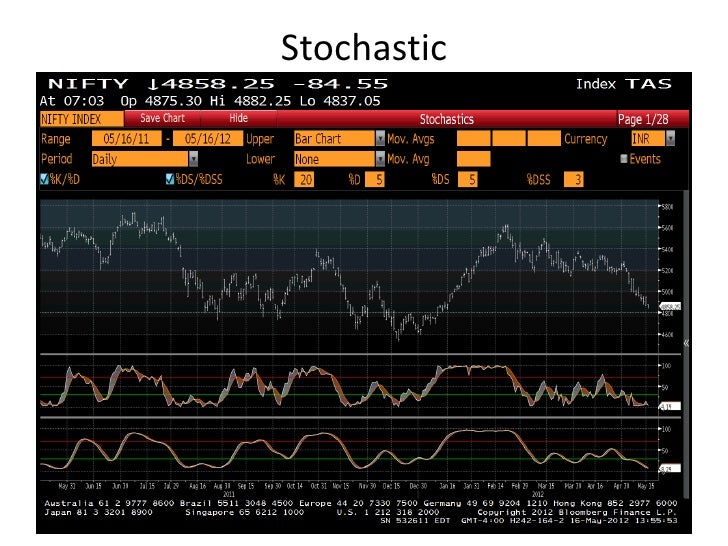Viewport: 728px width, 546px height.
Task: Click the 'Oct 14' date axis label
Action: tap(295, 486)
